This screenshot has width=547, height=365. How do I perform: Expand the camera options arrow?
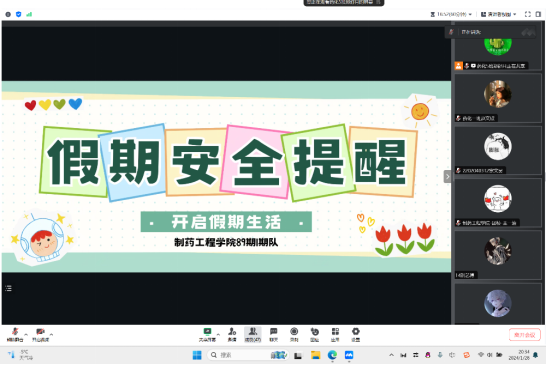pos(51,334)
